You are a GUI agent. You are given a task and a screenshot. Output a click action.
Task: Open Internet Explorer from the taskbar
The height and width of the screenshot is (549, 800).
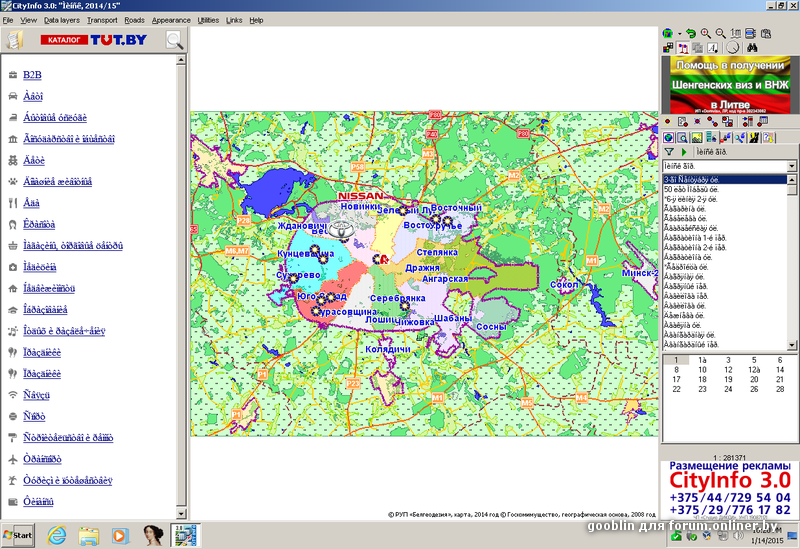click(58, 535)
